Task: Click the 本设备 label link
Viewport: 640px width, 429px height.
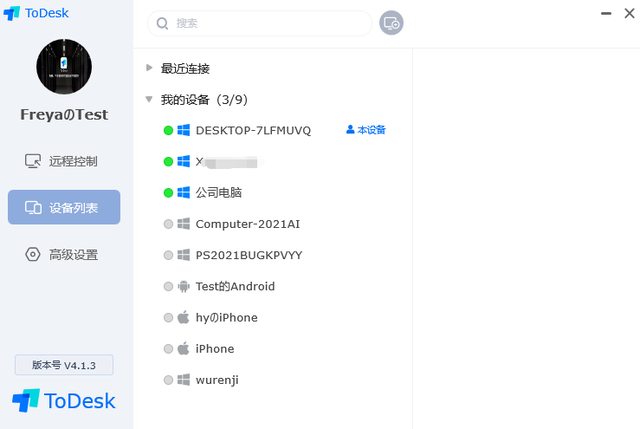Action: coord(366,130)
